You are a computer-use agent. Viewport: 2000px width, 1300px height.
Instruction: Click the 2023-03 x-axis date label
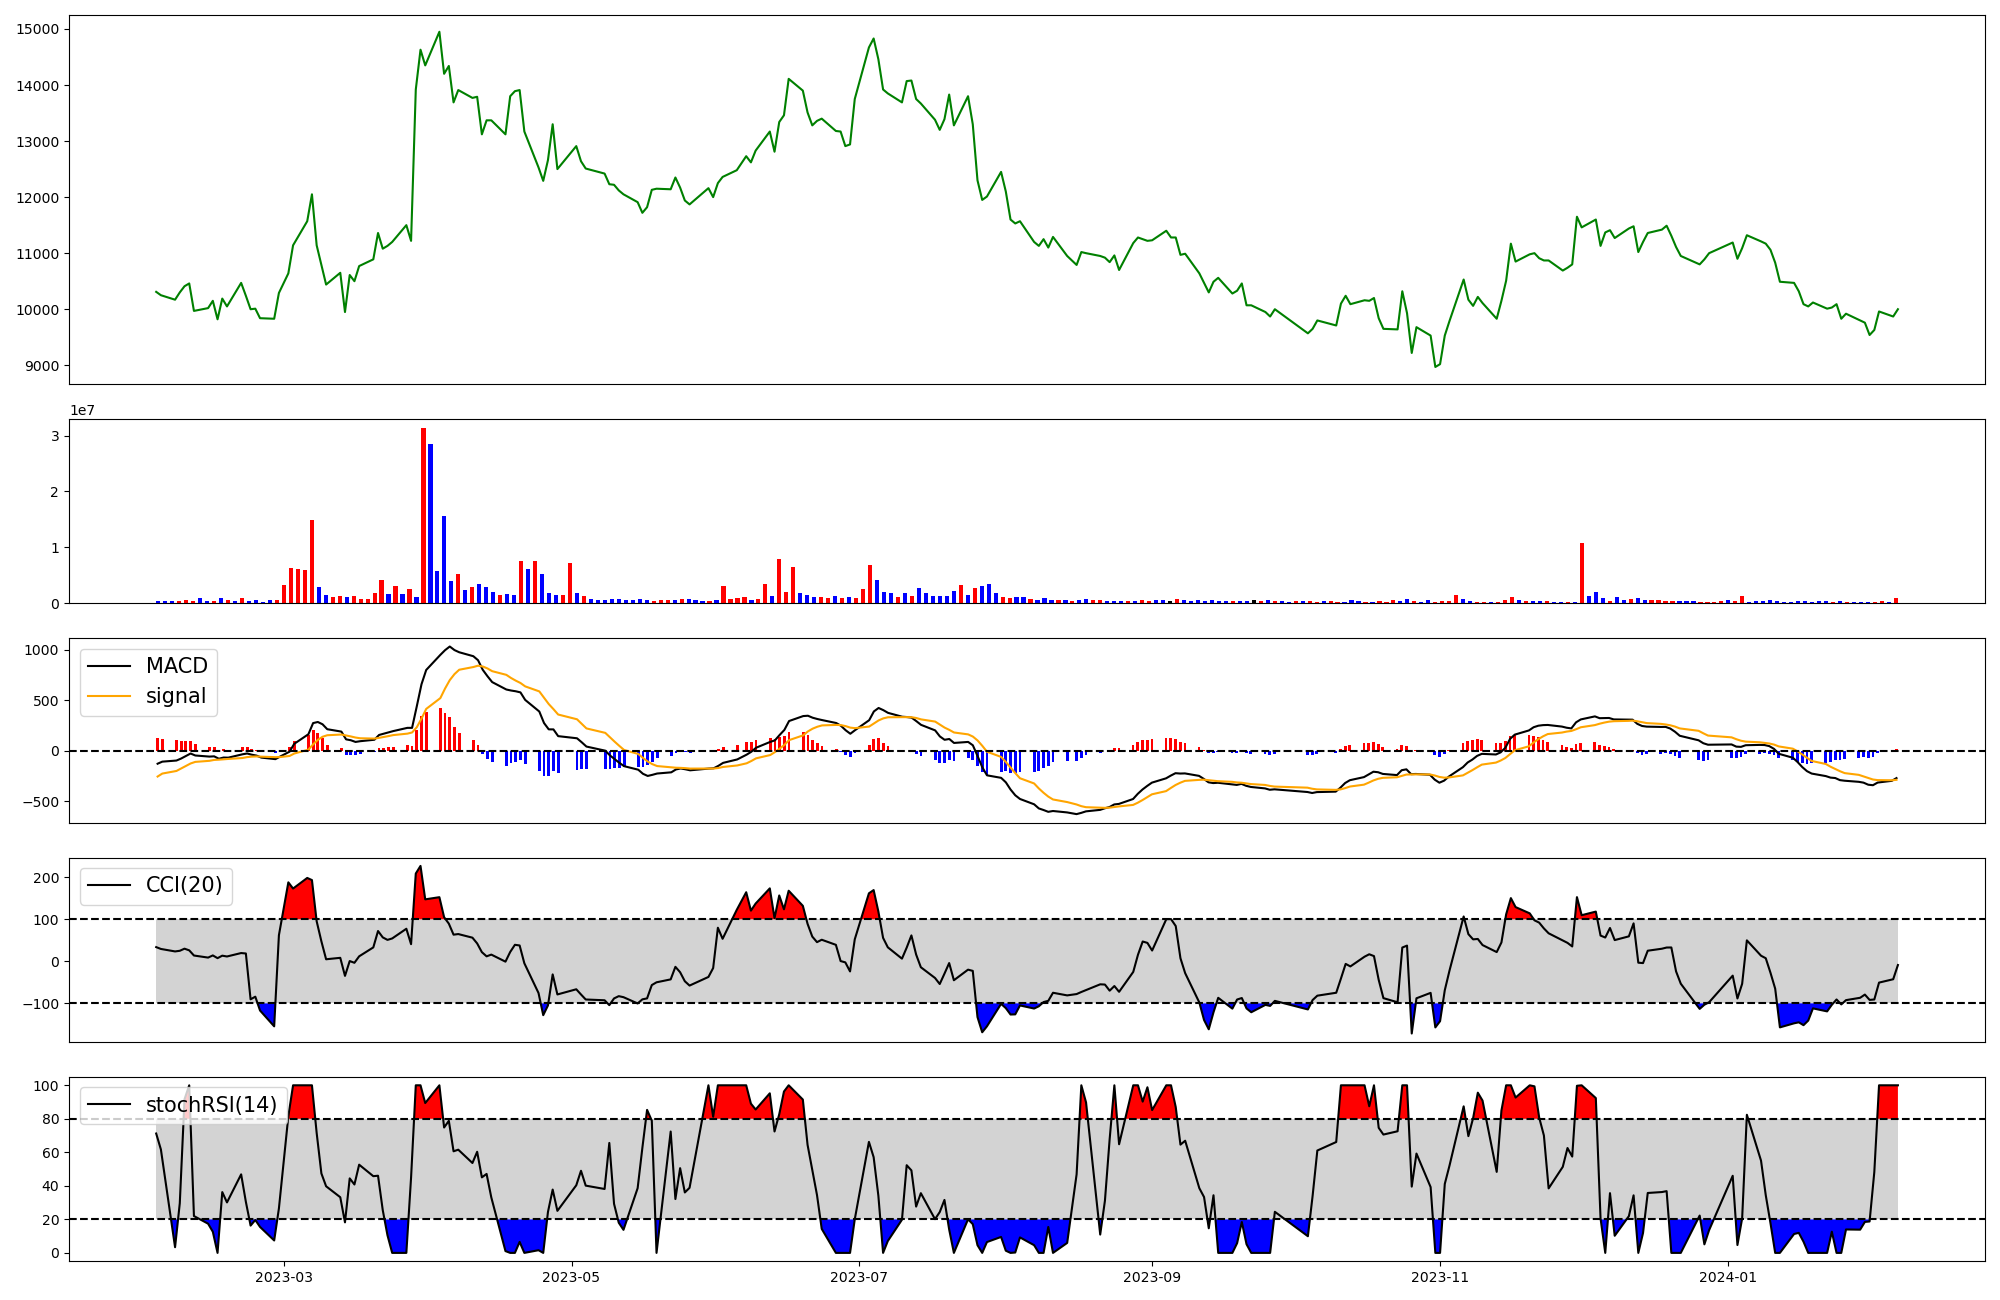284,1277
